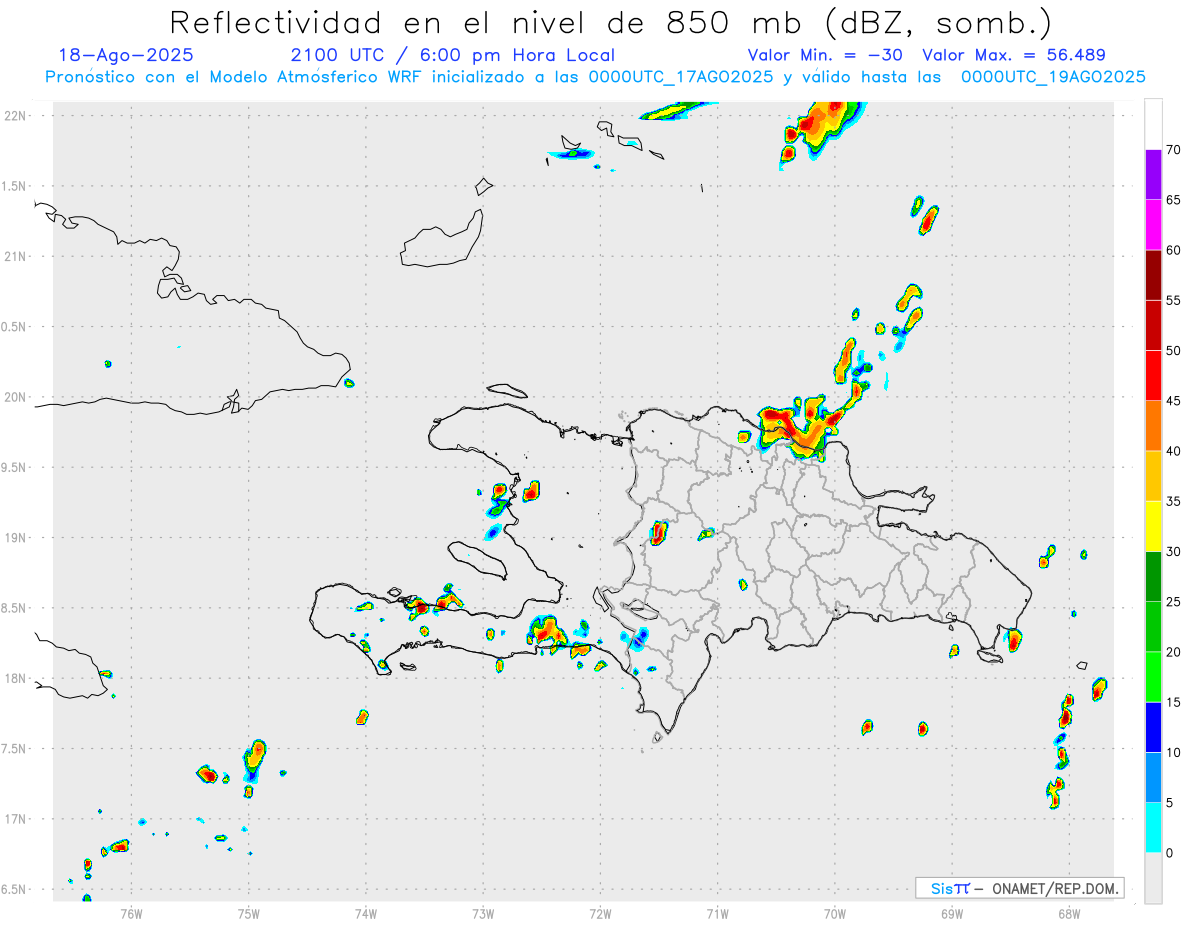This screenshot has width=1200, height=927.
Task: Click the '18N' latitude label
Action: (15, 679)
